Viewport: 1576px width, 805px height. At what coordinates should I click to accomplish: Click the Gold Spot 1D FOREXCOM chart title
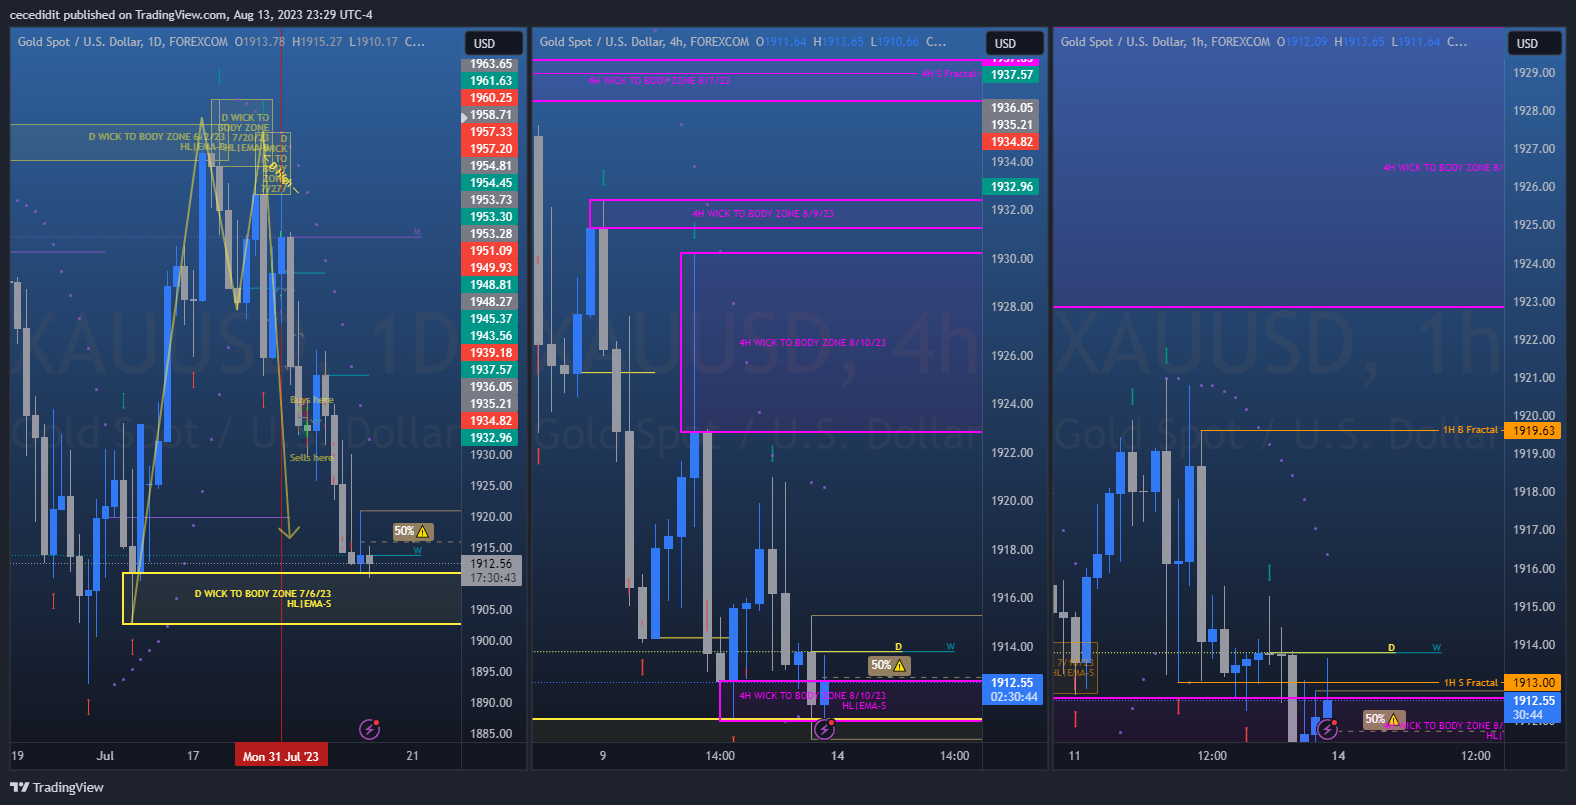point(122,42)
